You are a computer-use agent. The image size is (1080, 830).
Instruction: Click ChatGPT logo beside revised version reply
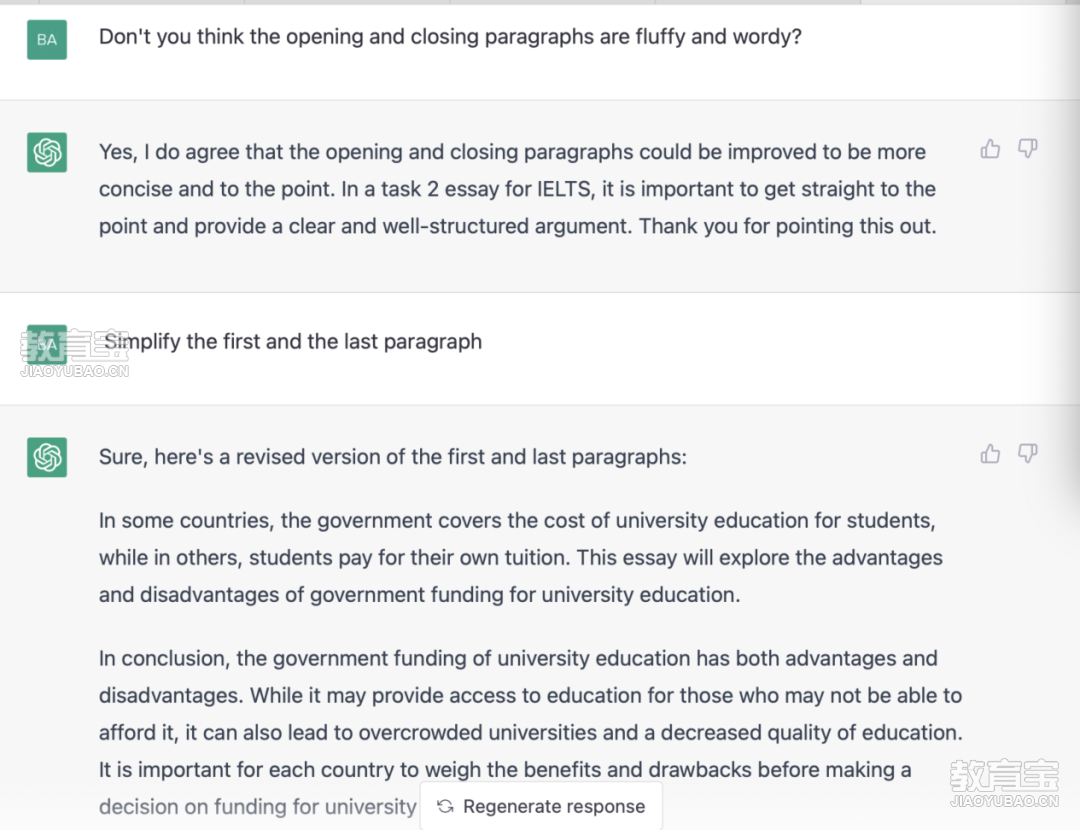pyautogui.click(x=47, y=457)
